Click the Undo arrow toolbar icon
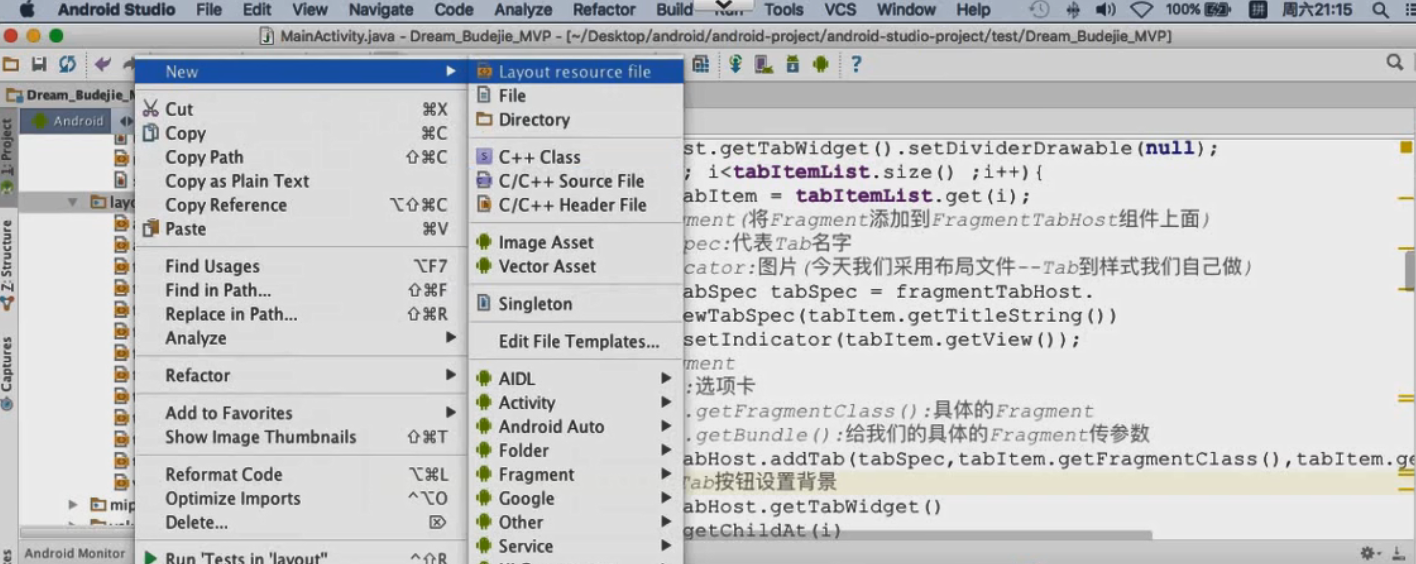Image resolution: width=1416 pixels, height=564 pixels. point(102,64)
